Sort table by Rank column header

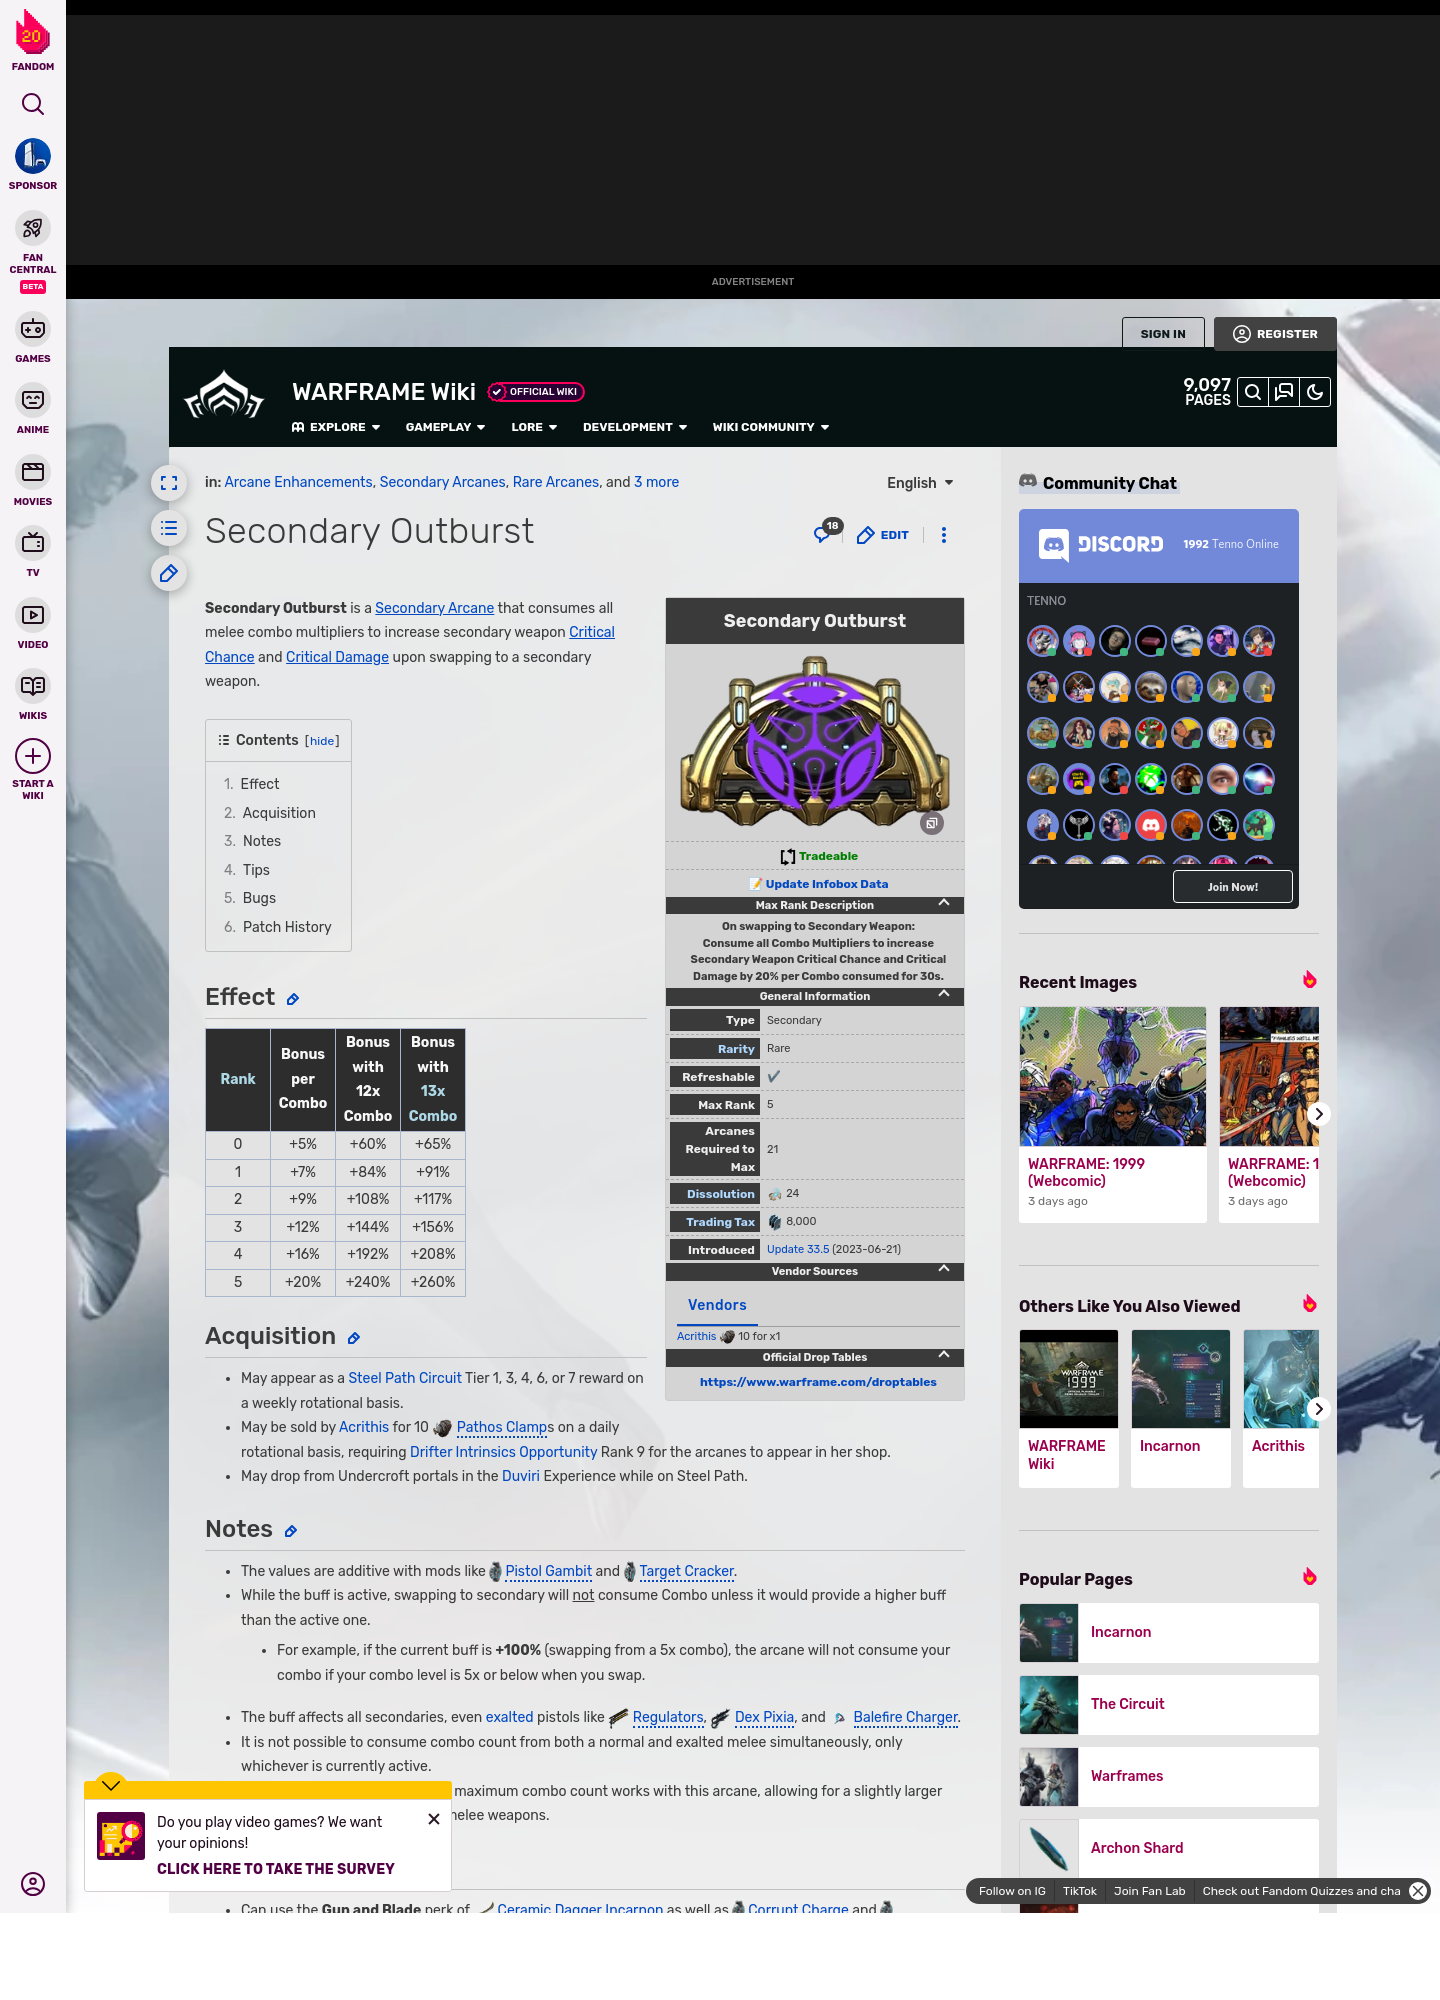click(x=238, y=1079)
